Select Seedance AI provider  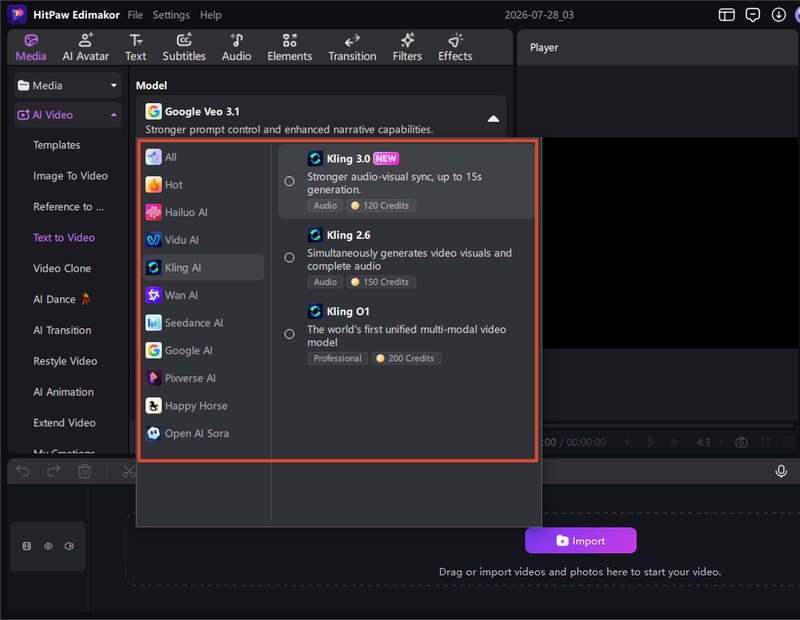coord(203,323)
